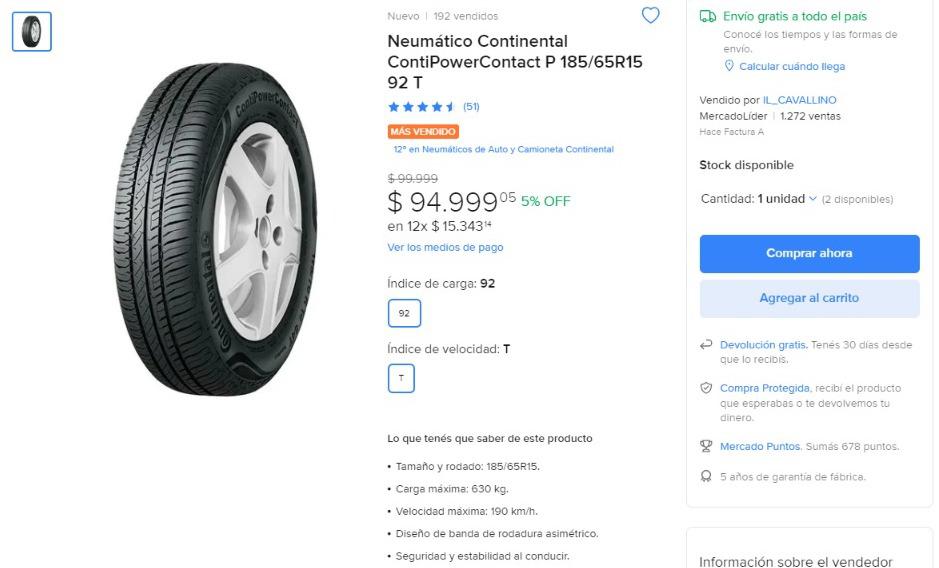Click the warranty ribbon icon

tap(707, 477)
